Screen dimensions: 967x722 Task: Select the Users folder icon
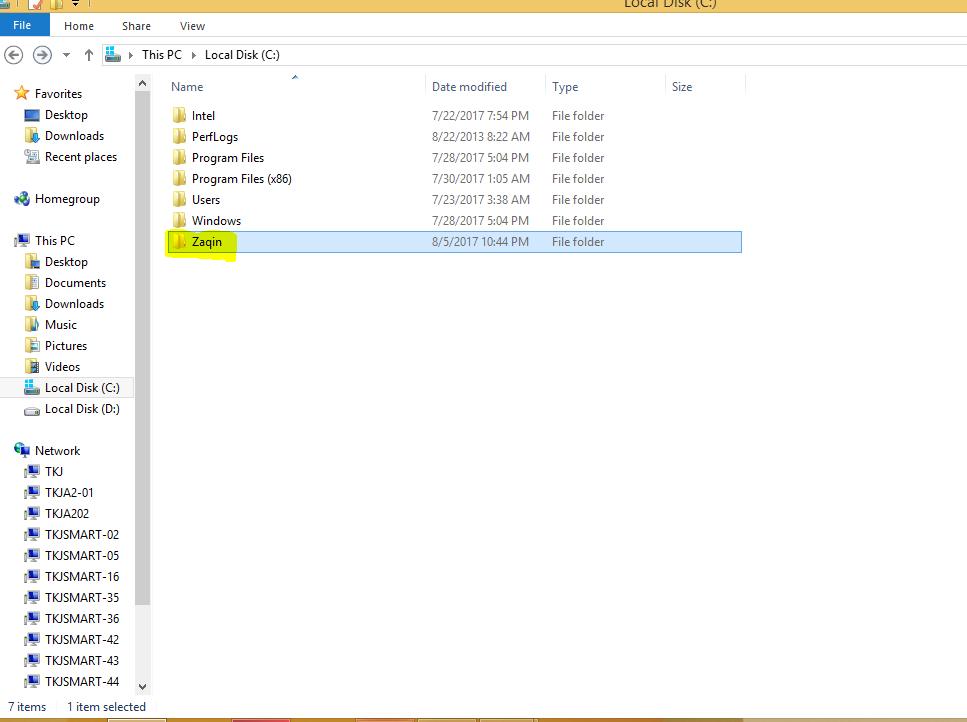point(179,199)
